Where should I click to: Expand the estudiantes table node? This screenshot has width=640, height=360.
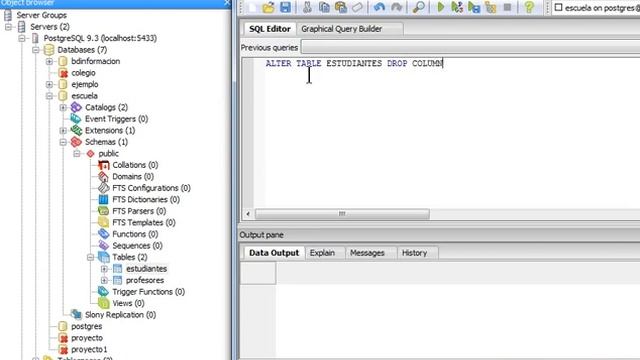click(104, 269)
